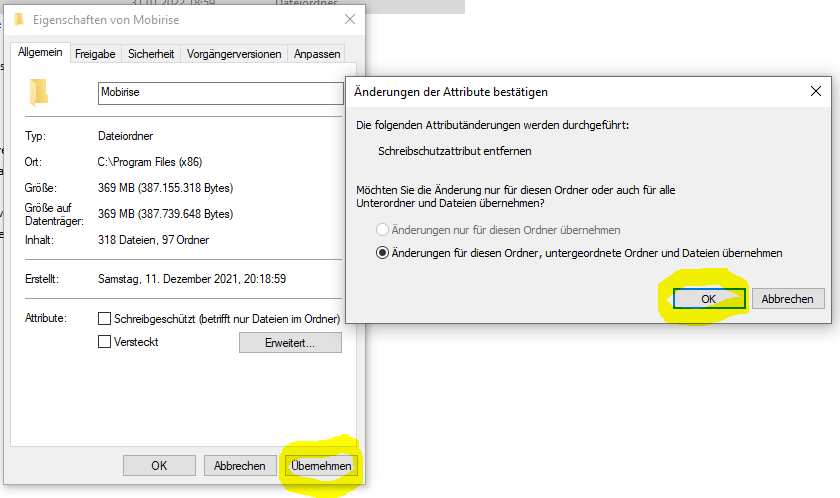Click the 'Inhalt:' label

tap(39, 240)
